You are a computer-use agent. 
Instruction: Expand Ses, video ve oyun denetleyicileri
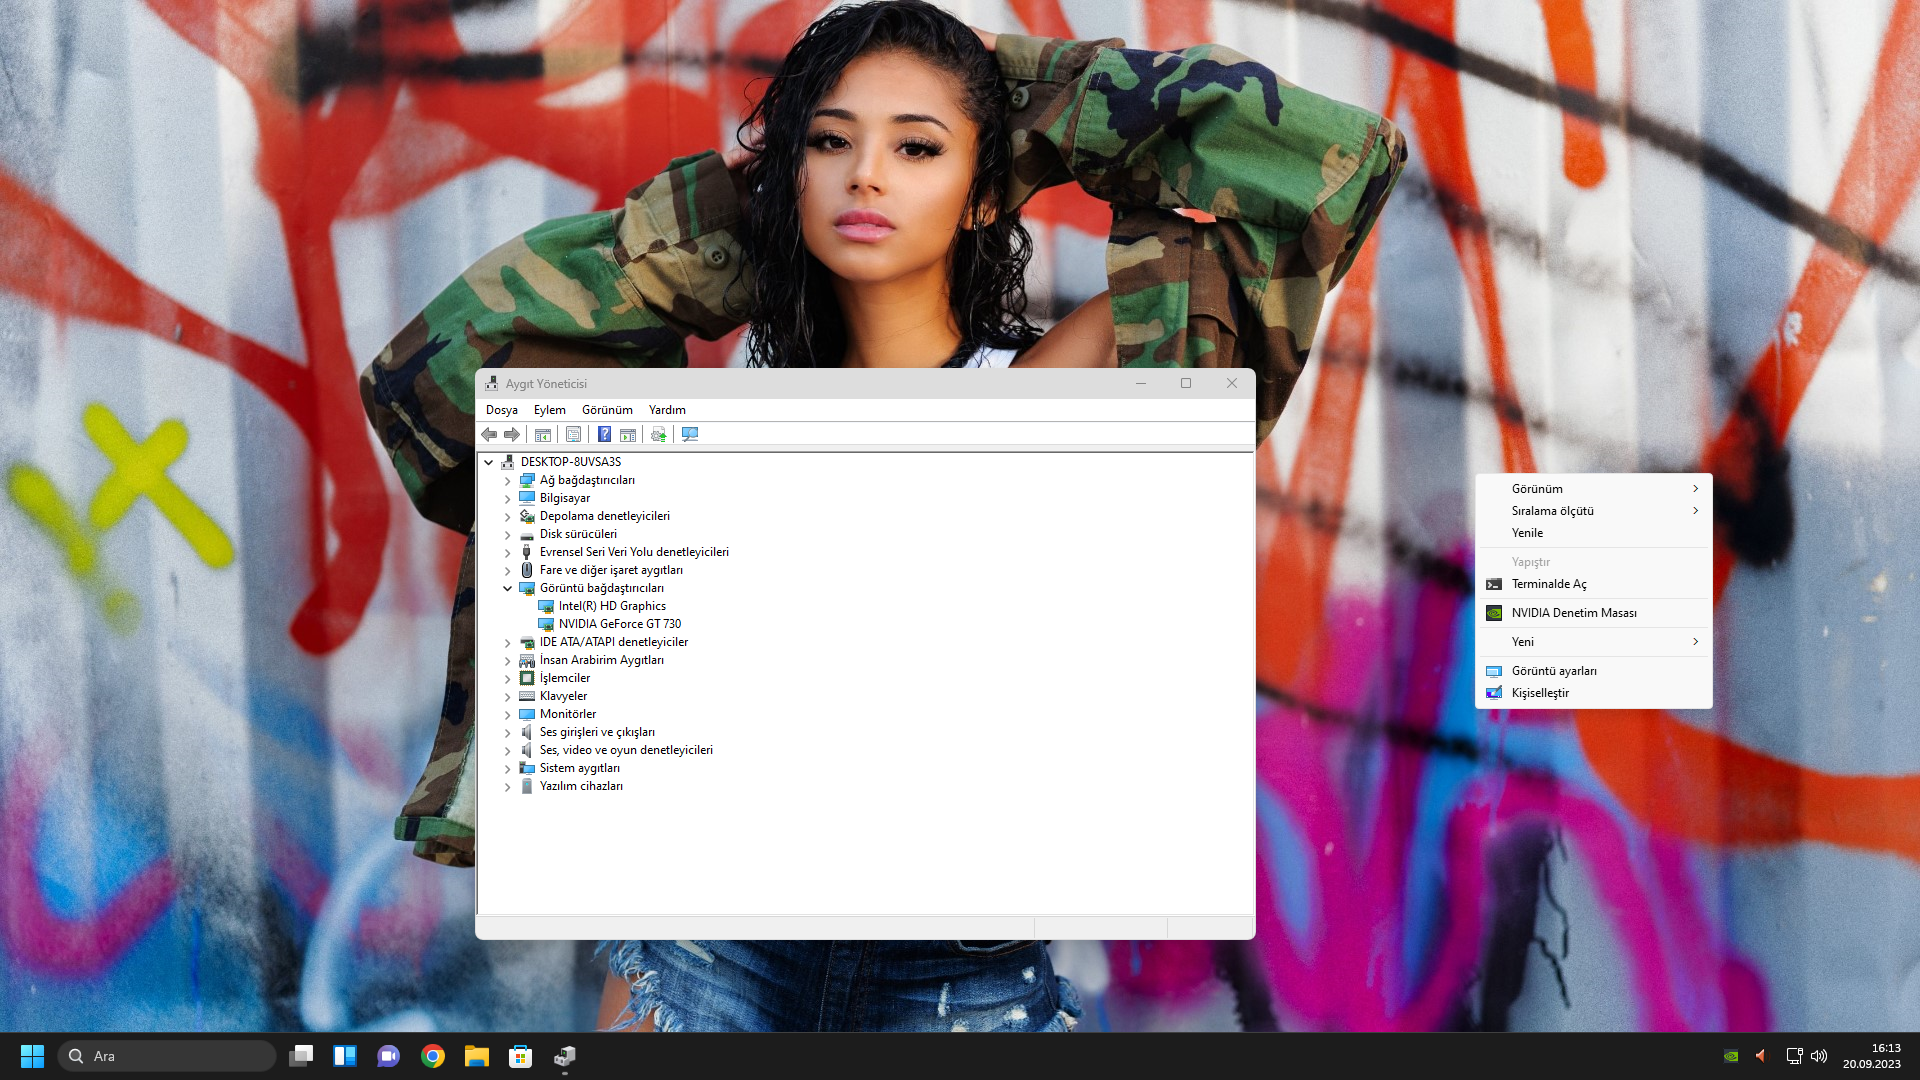(x=507, y=751)
